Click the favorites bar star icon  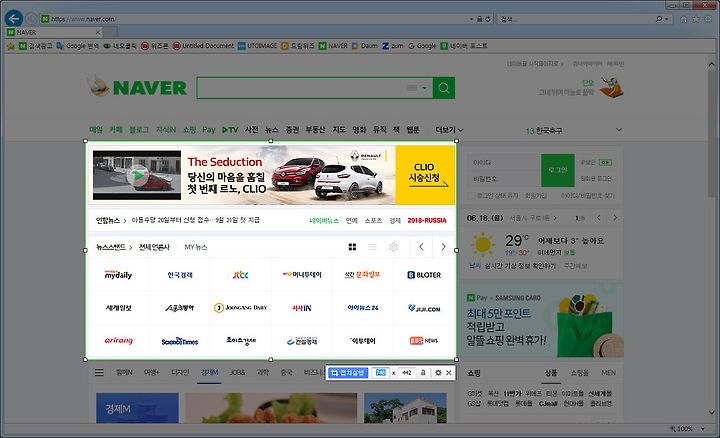[x=11, y=46]
